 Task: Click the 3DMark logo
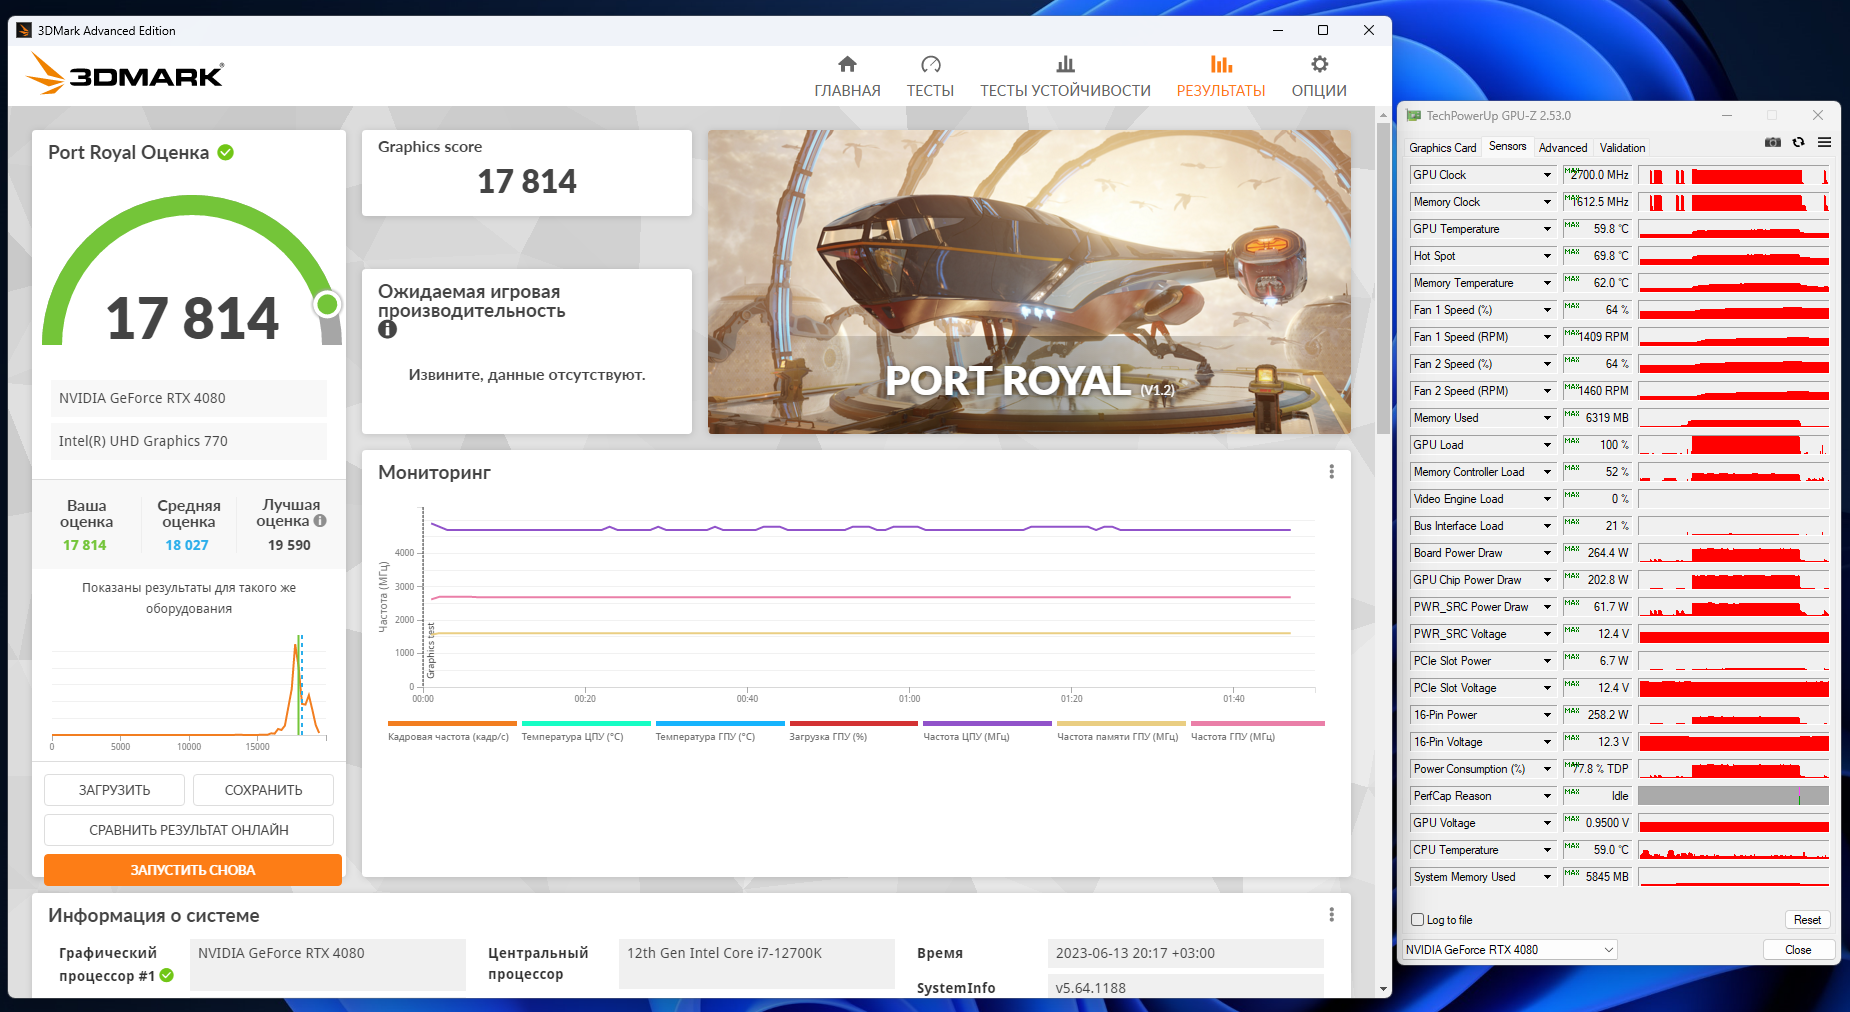pos(125,73)
